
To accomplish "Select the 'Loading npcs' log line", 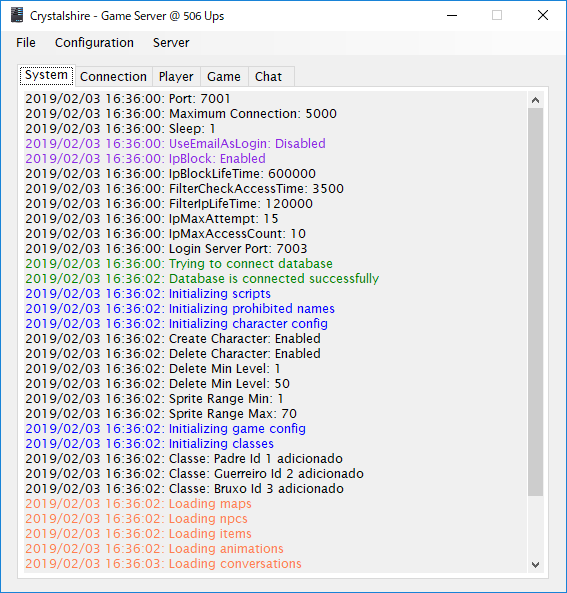I will 136,519.
